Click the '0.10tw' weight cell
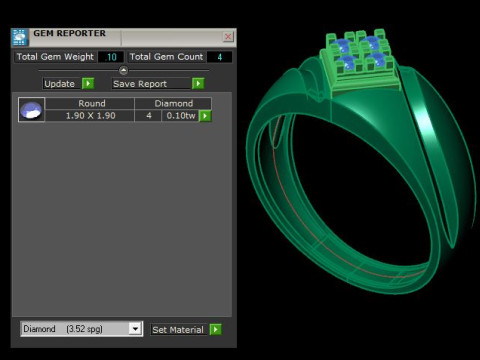This screenshot has height=360, width=480. 180,116
